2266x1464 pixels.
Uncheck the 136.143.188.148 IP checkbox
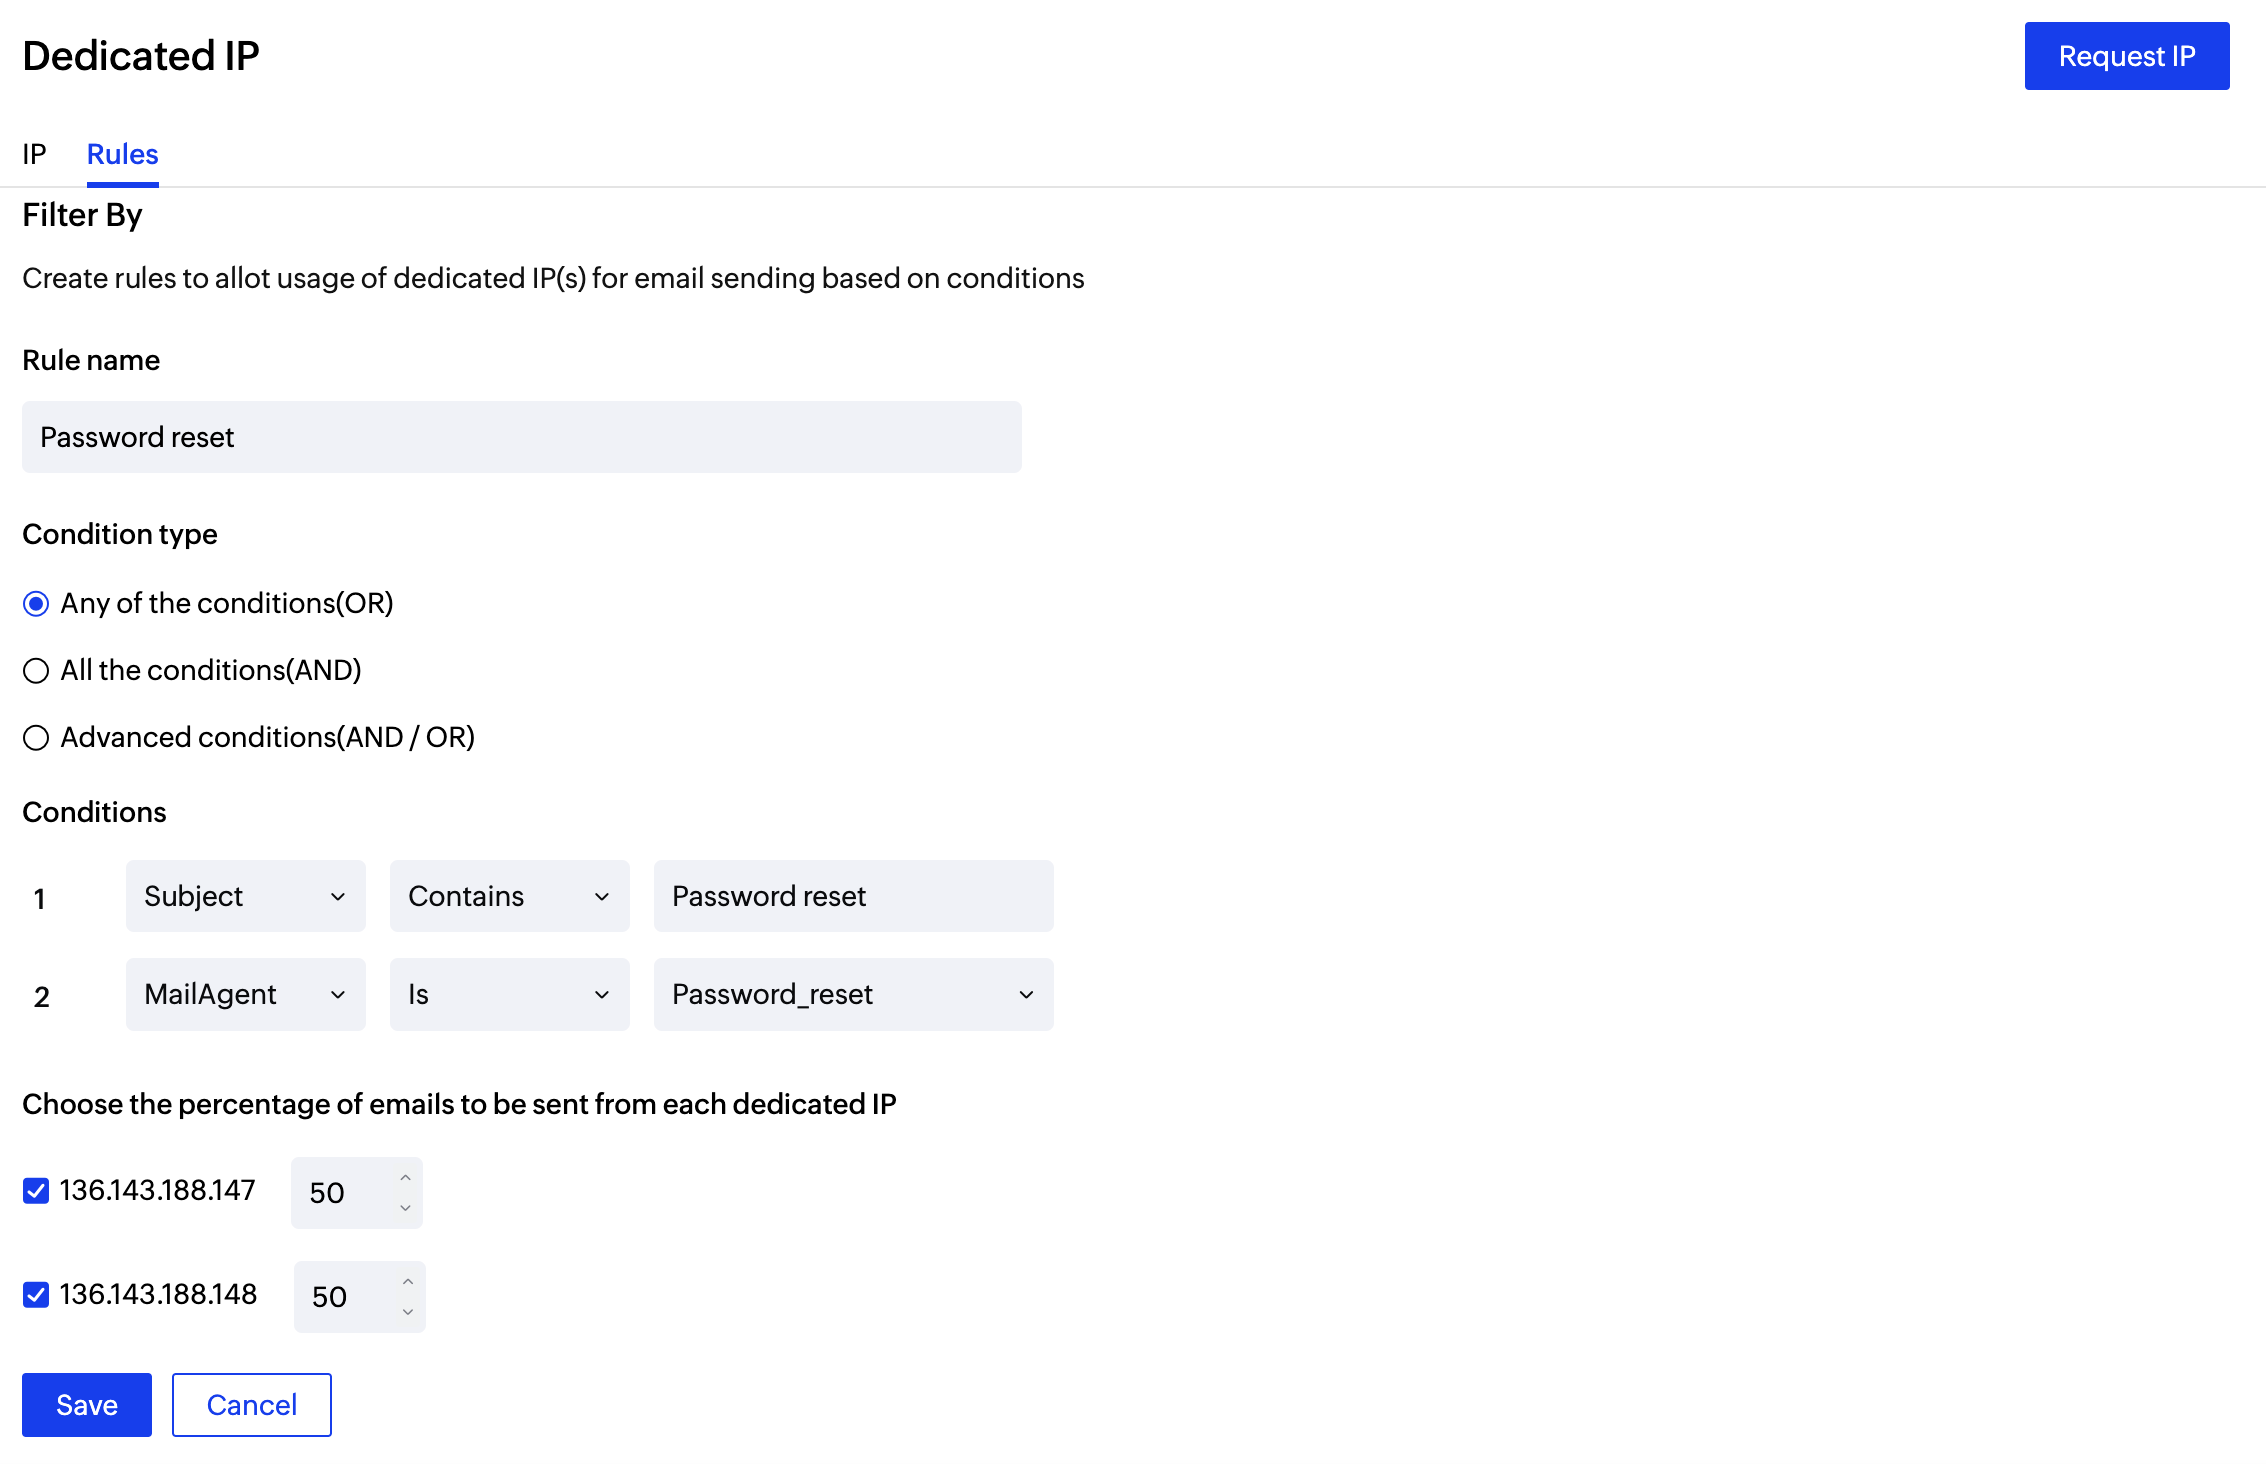pyautogui.click(x=36, y=1295)
